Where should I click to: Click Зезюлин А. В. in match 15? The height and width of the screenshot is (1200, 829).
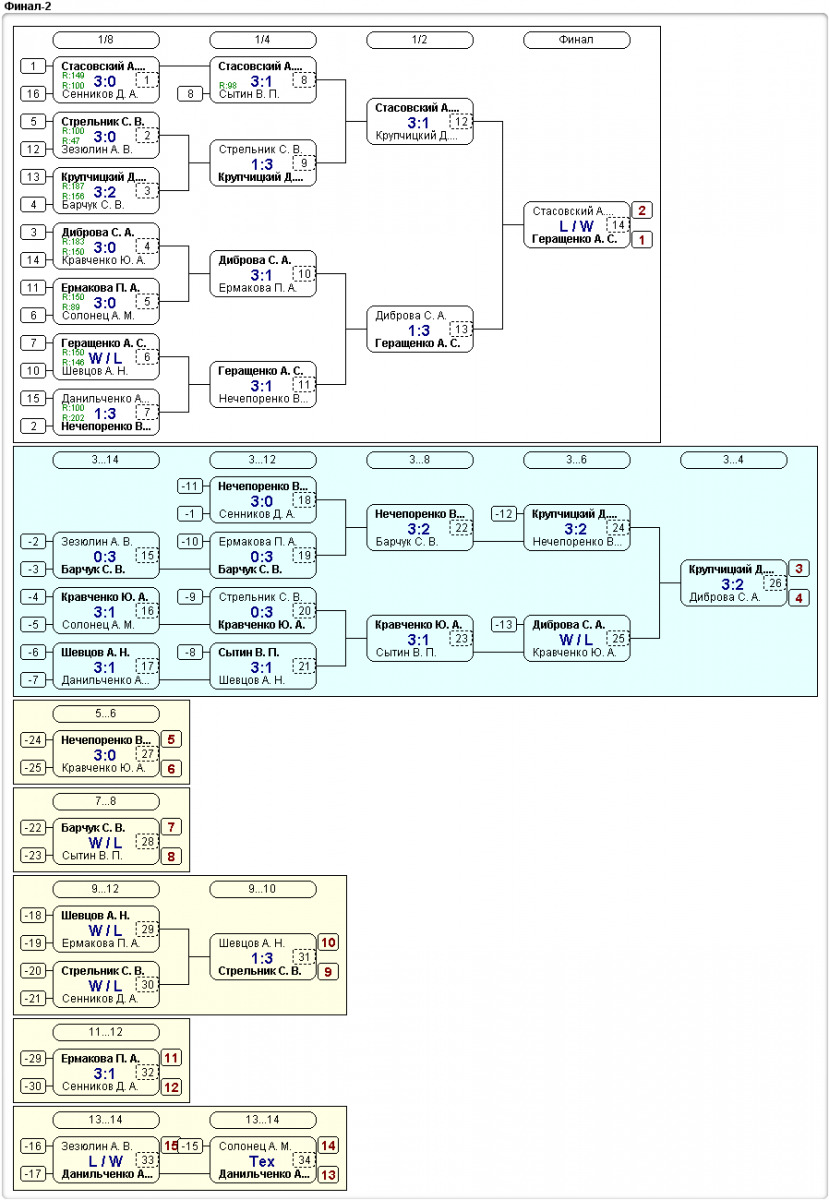[x=97, y=541]
